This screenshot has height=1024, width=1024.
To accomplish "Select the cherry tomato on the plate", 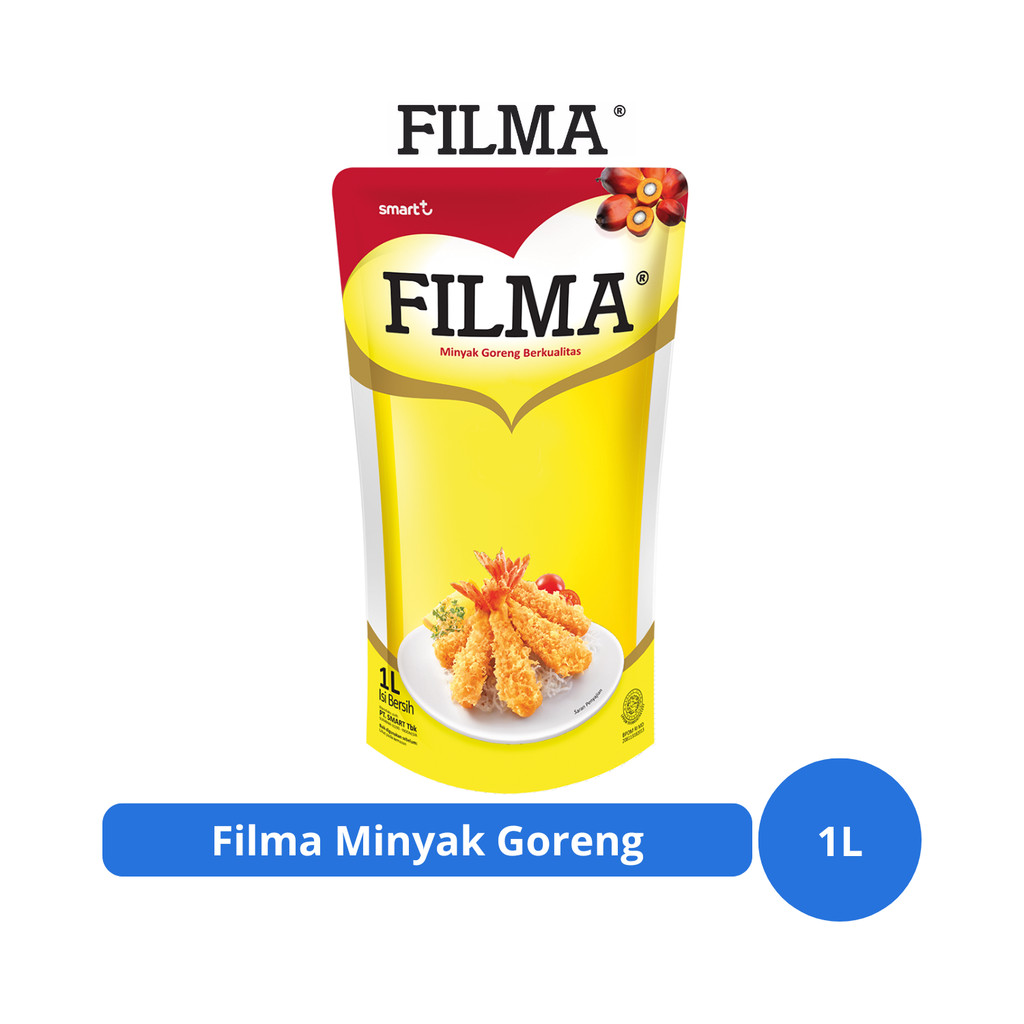I will tap(551, 583).
